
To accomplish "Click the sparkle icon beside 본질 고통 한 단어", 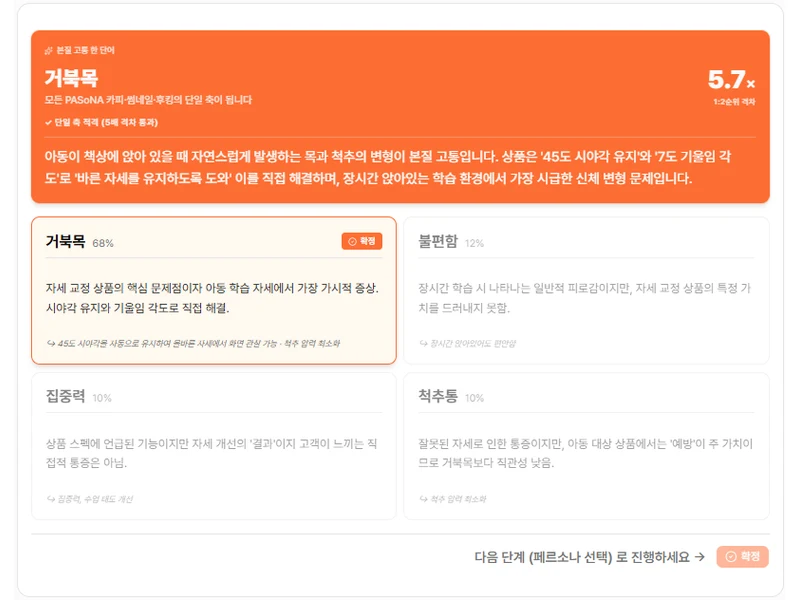I will click(48, 51).
